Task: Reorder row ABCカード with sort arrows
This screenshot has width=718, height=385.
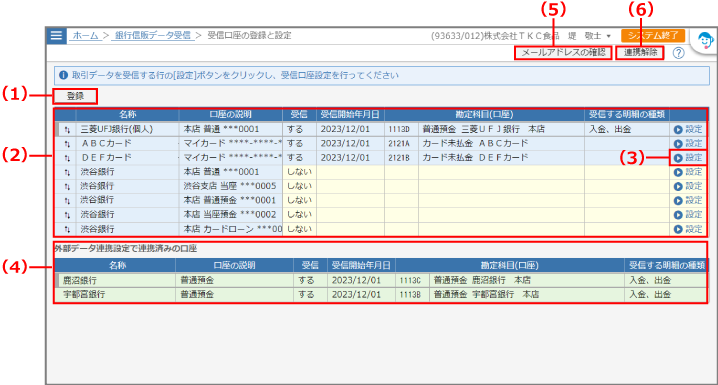Action: [67, 144]
